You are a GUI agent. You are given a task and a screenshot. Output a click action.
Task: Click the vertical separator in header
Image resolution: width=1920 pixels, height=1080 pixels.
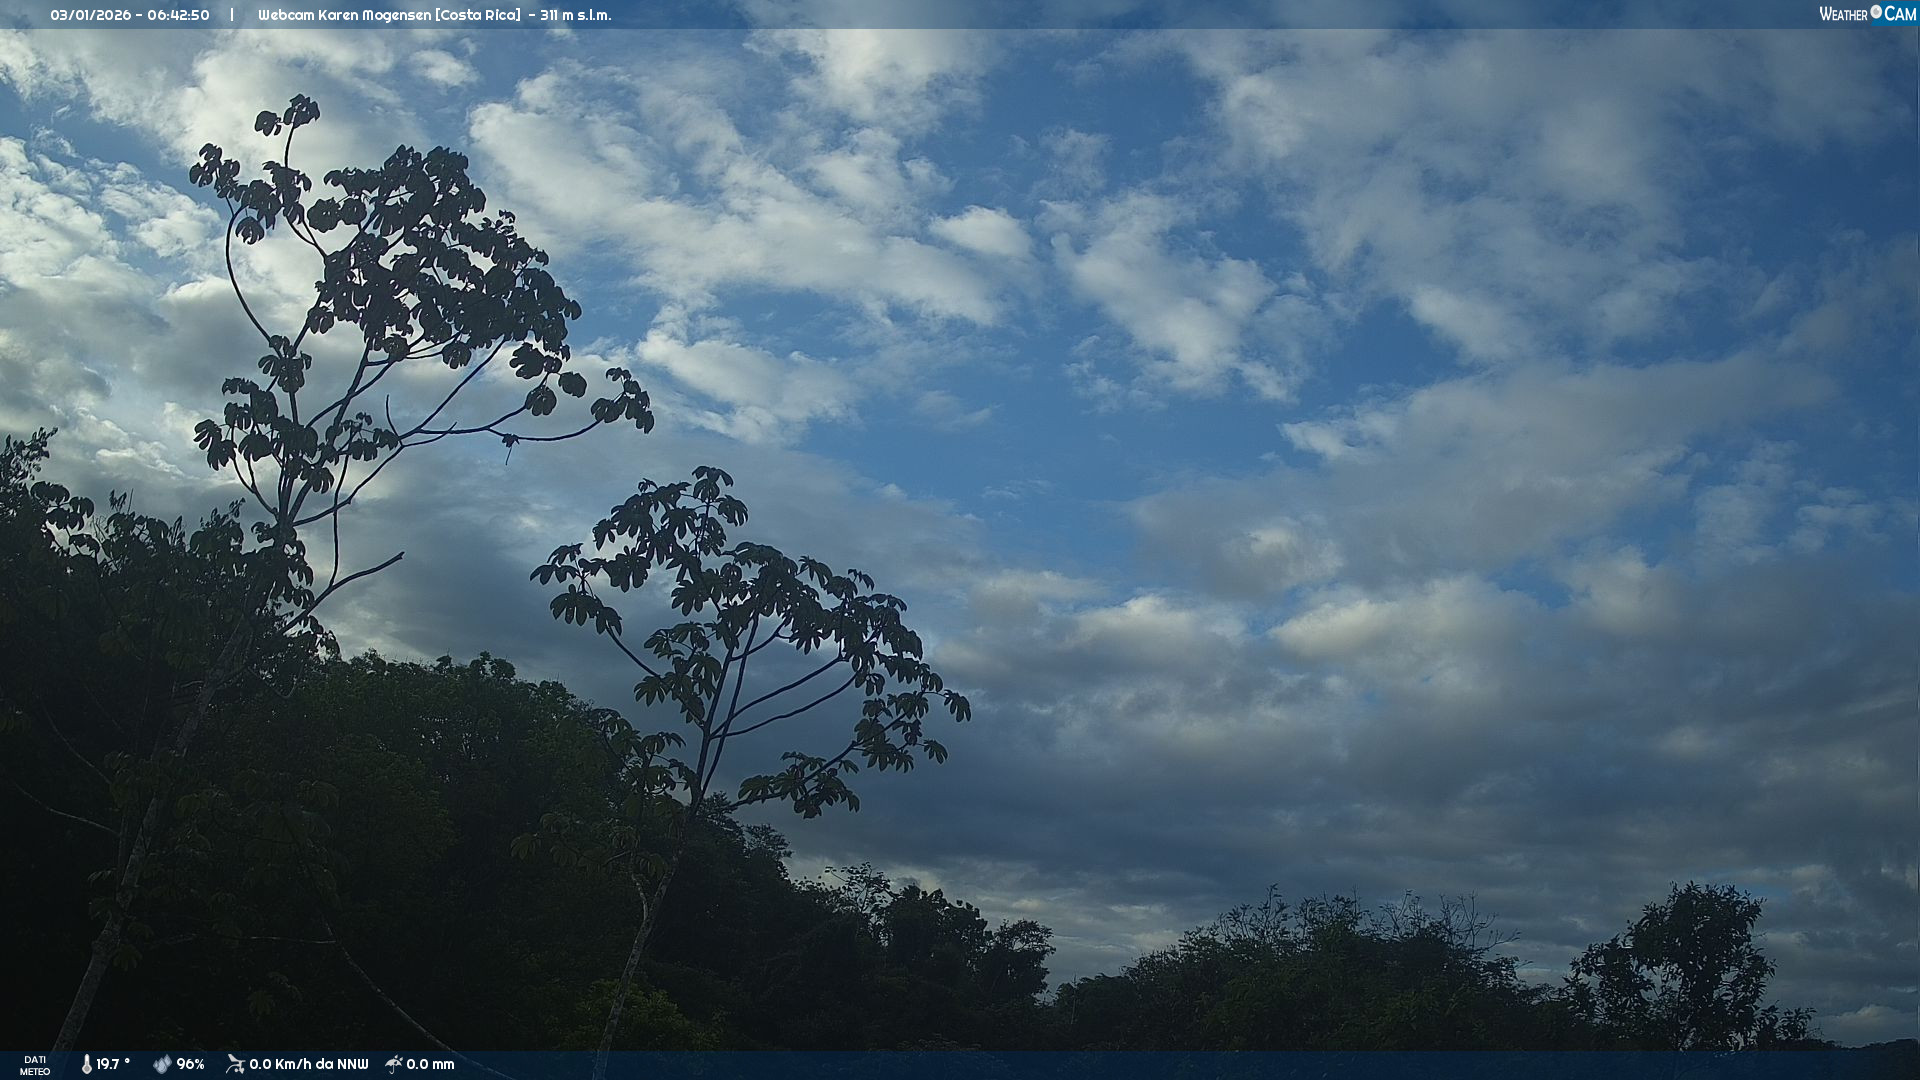[x=232, y=15]
